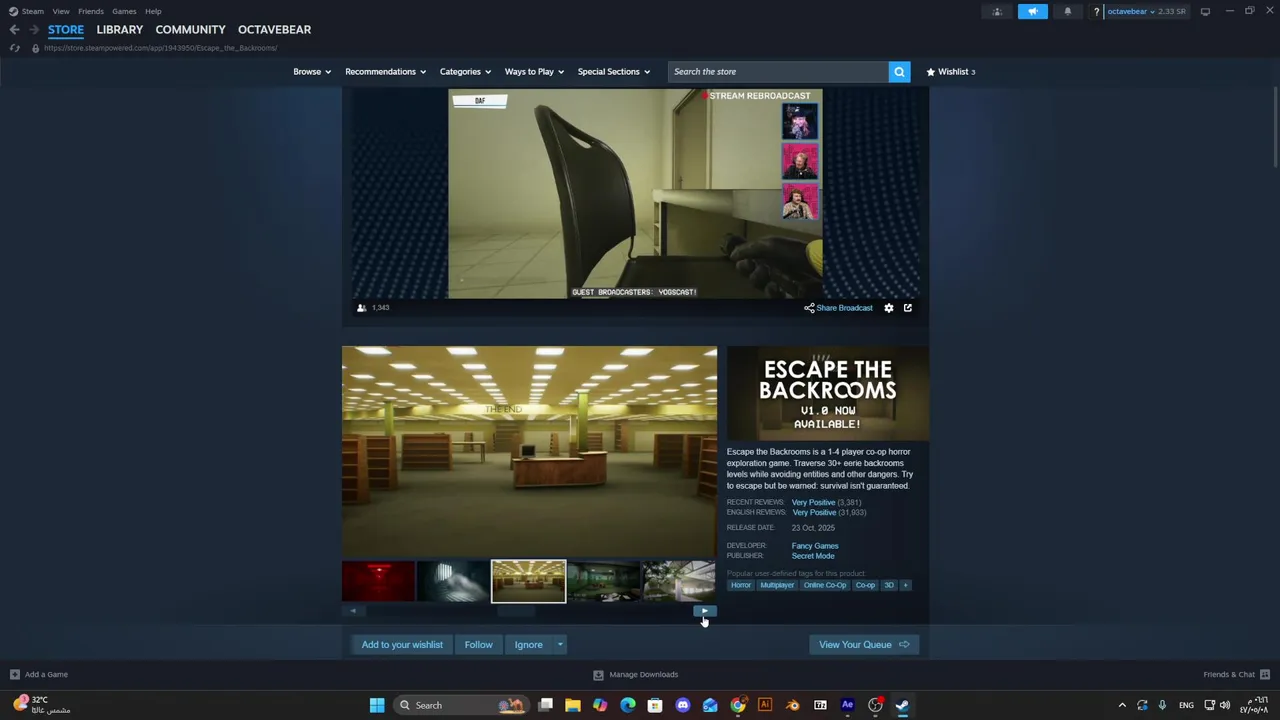The width and height of the screenshot is (1280, 720).
Task: Open the Friends menu
Action: (x=91, y=12)
